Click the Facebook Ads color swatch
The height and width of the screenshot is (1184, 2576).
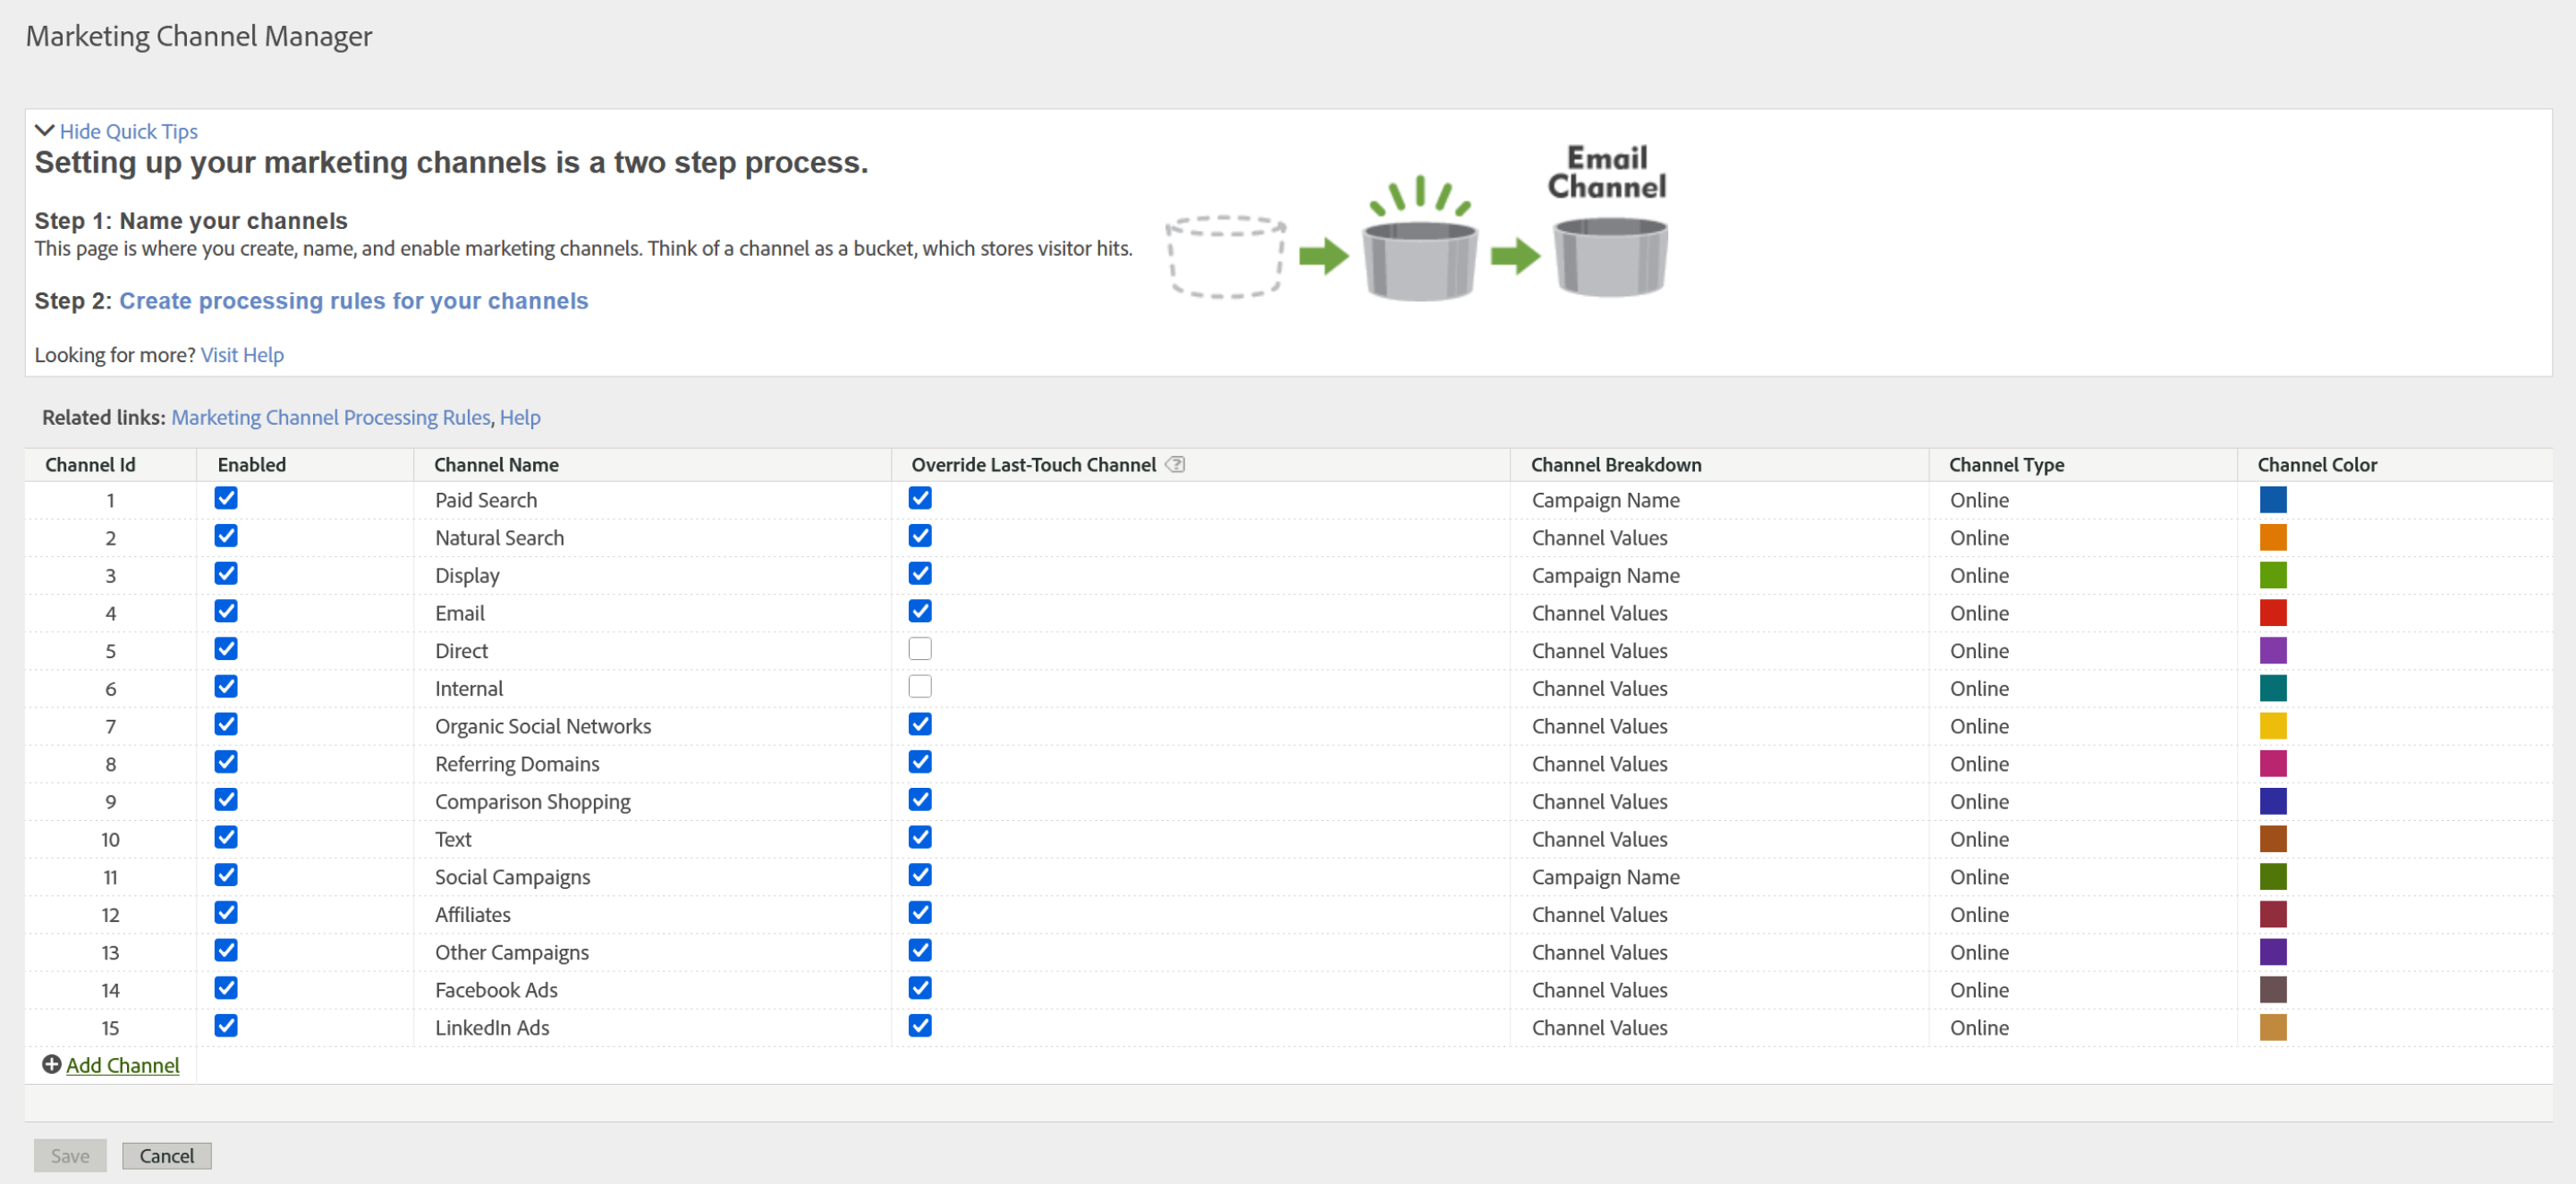click(x=2273, y=990)
